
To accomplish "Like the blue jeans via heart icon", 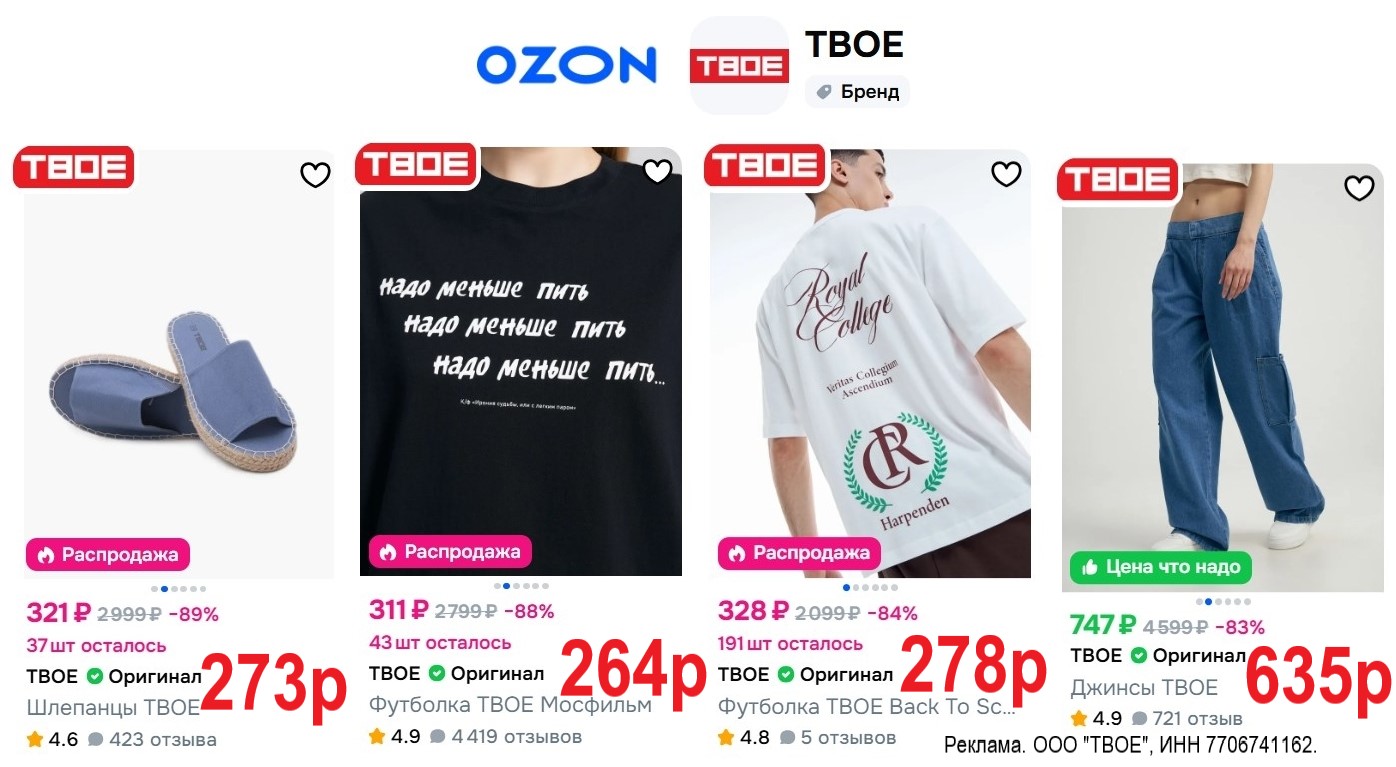I will (x=1359, y=187).
